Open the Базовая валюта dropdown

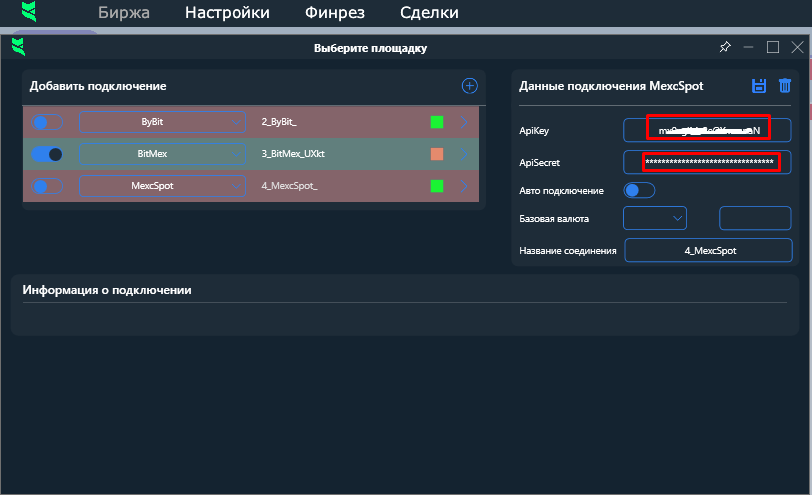[x=655, y=217]
